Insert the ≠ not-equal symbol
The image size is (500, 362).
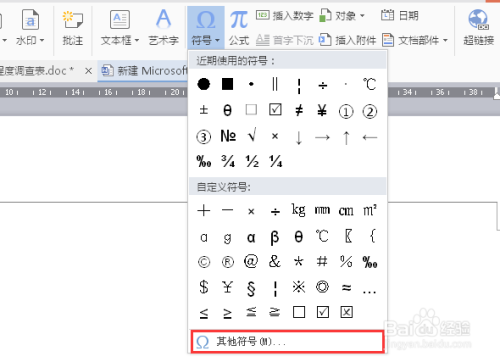coord(299,110)
